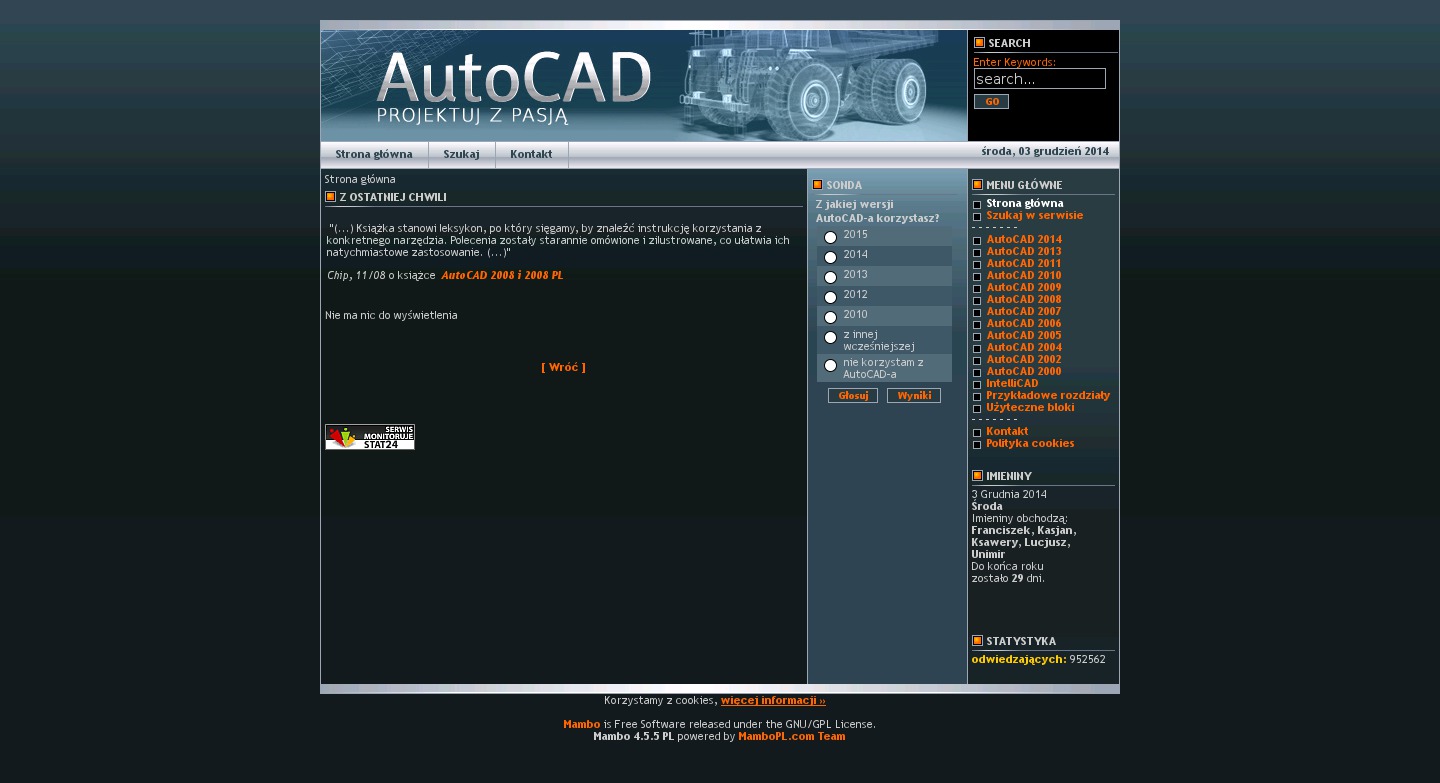
Task: Open the 'więcej informacji' cookies link
Action: pyautogui.click(x=773, y=701)
